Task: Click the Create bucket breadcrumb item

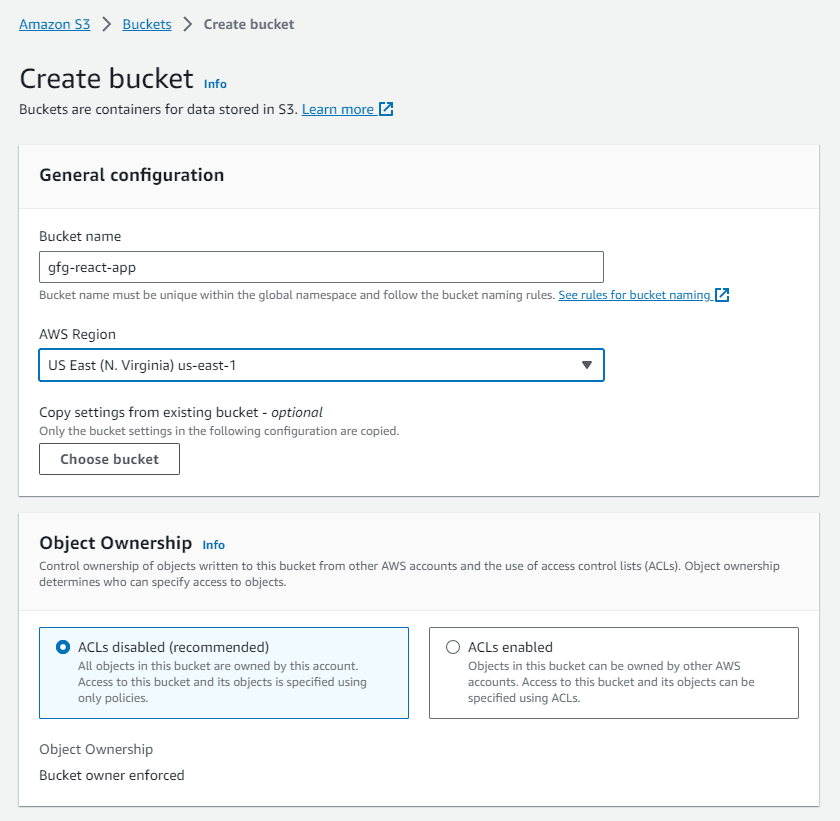Action: pyautogui.click(x=249, y=24)
